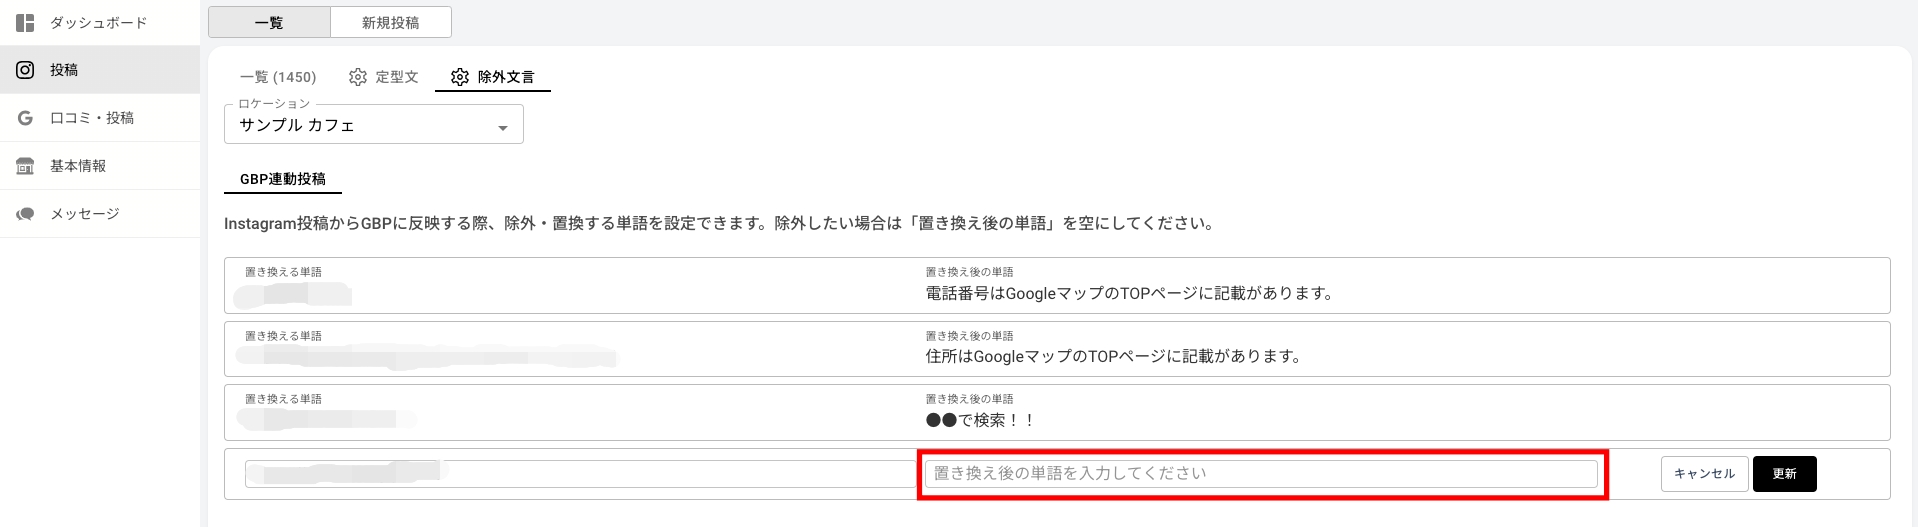1918x527 pixels.
Task: Click the storefront icon beside 基本情報
Action: coord(26,166)
